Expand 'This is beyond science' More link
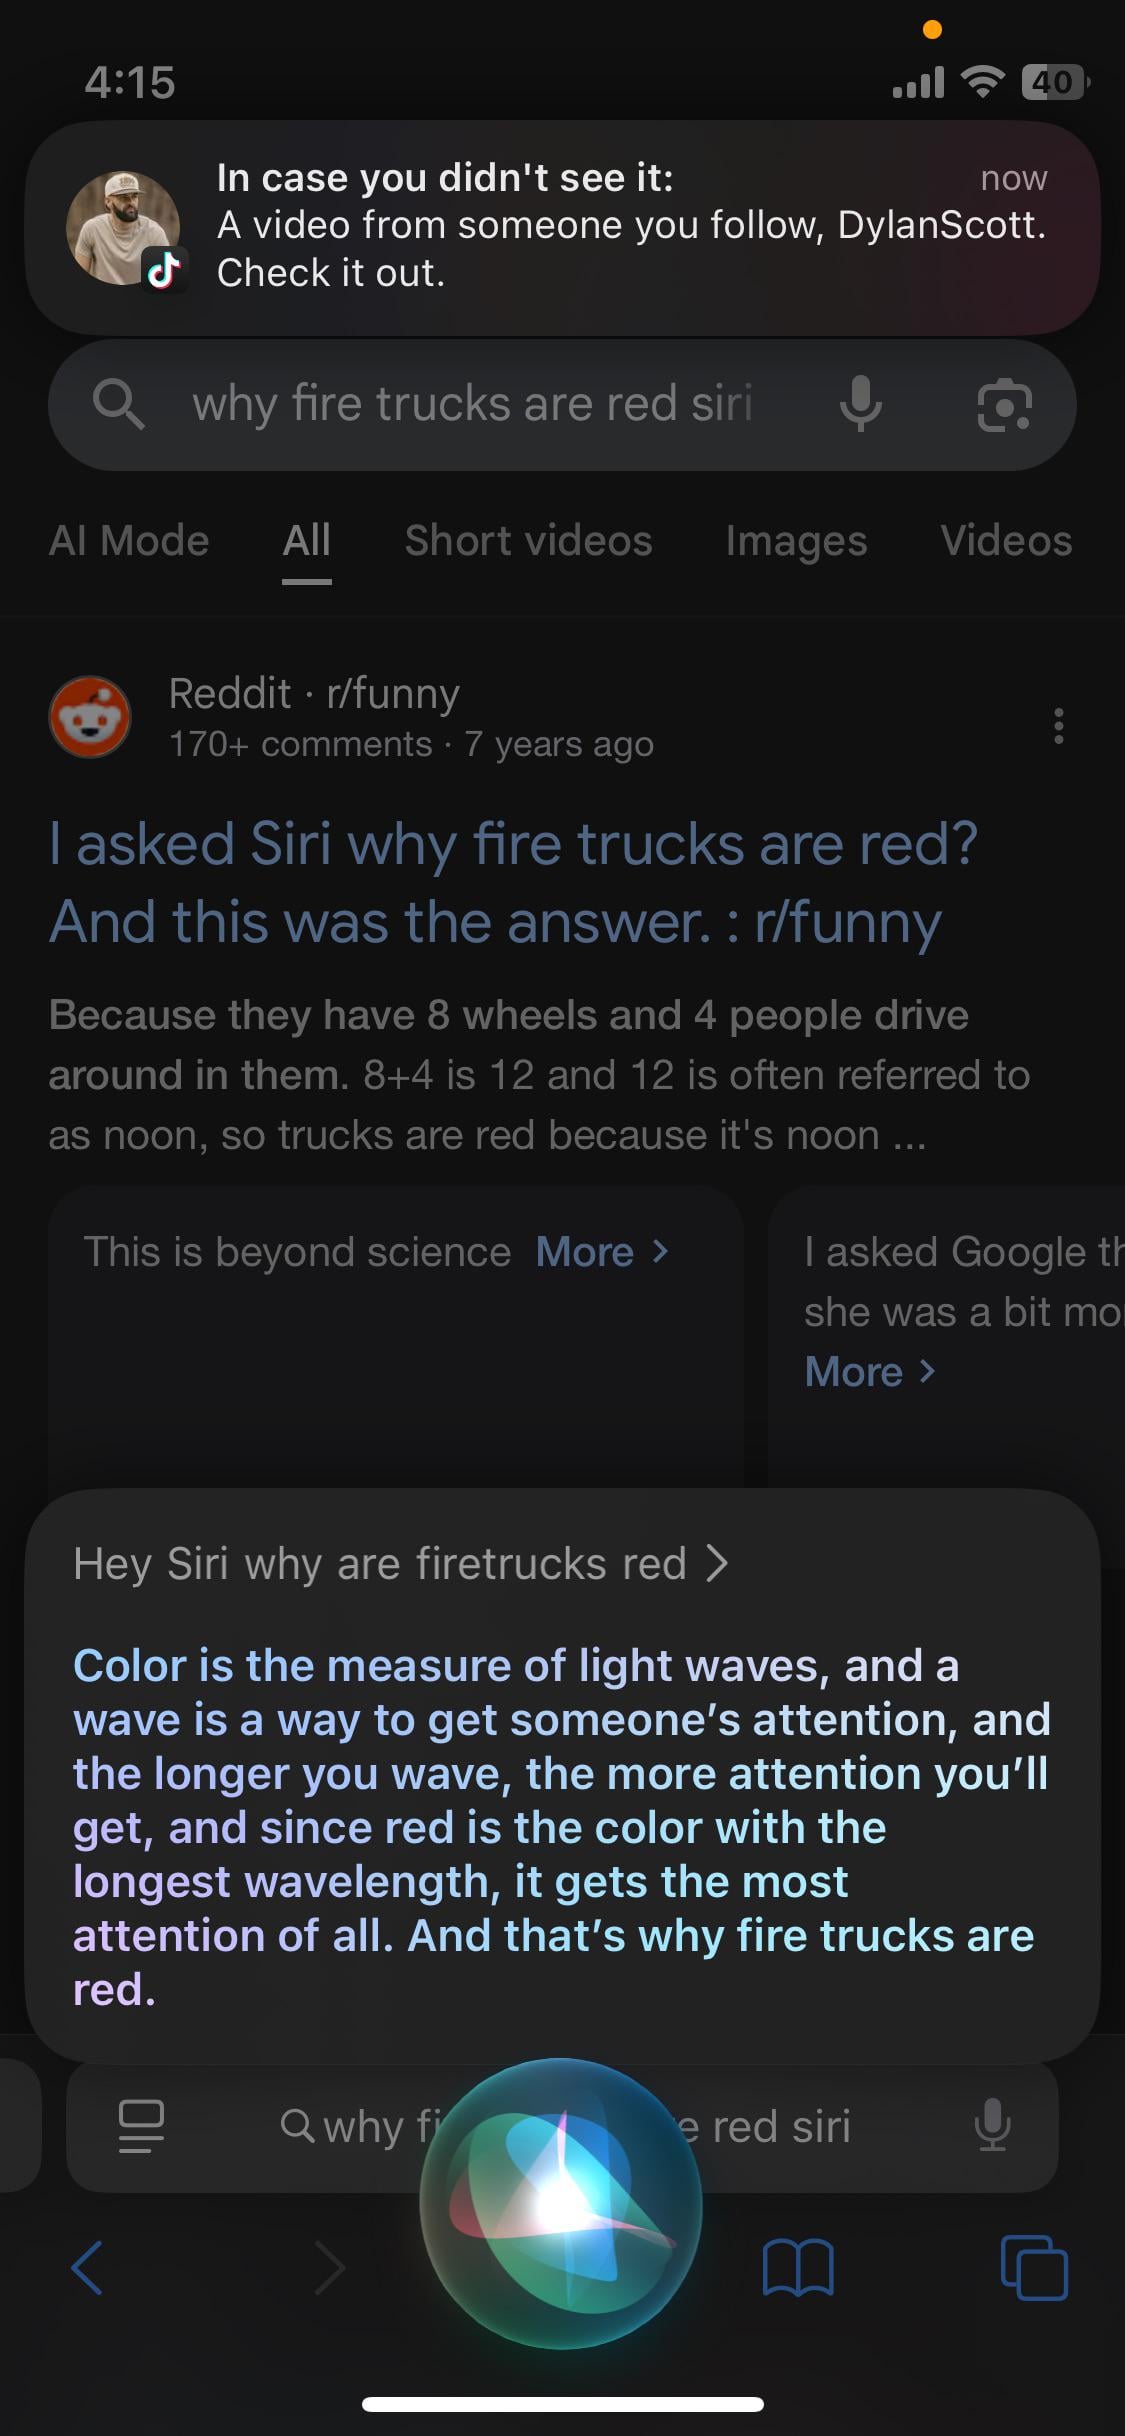 [601, 1252]
